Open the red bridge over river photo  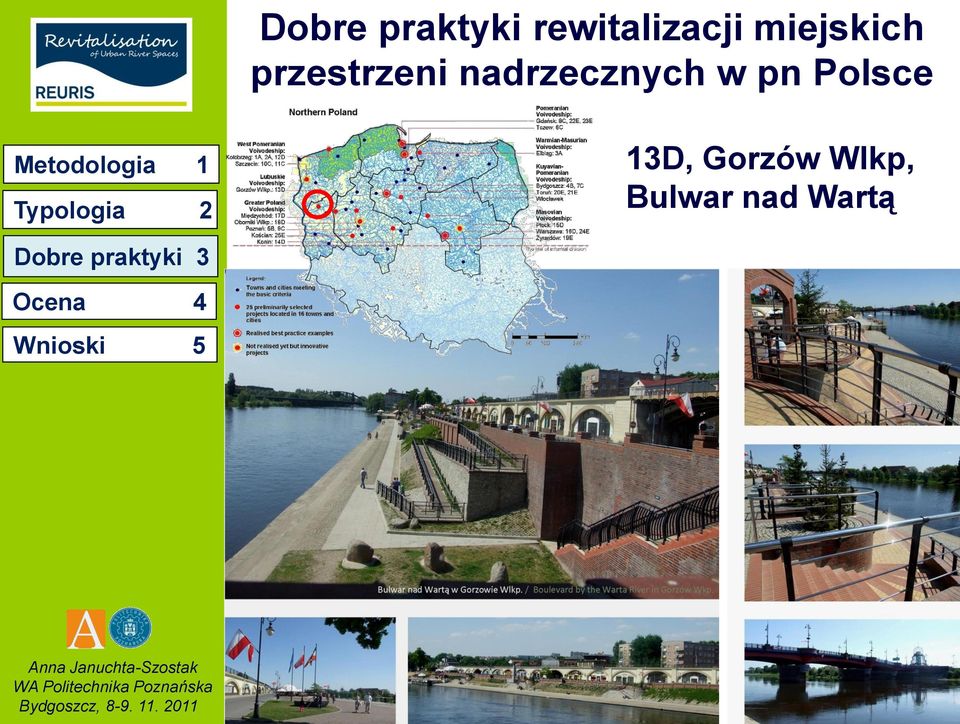click(x=852, y=672)
